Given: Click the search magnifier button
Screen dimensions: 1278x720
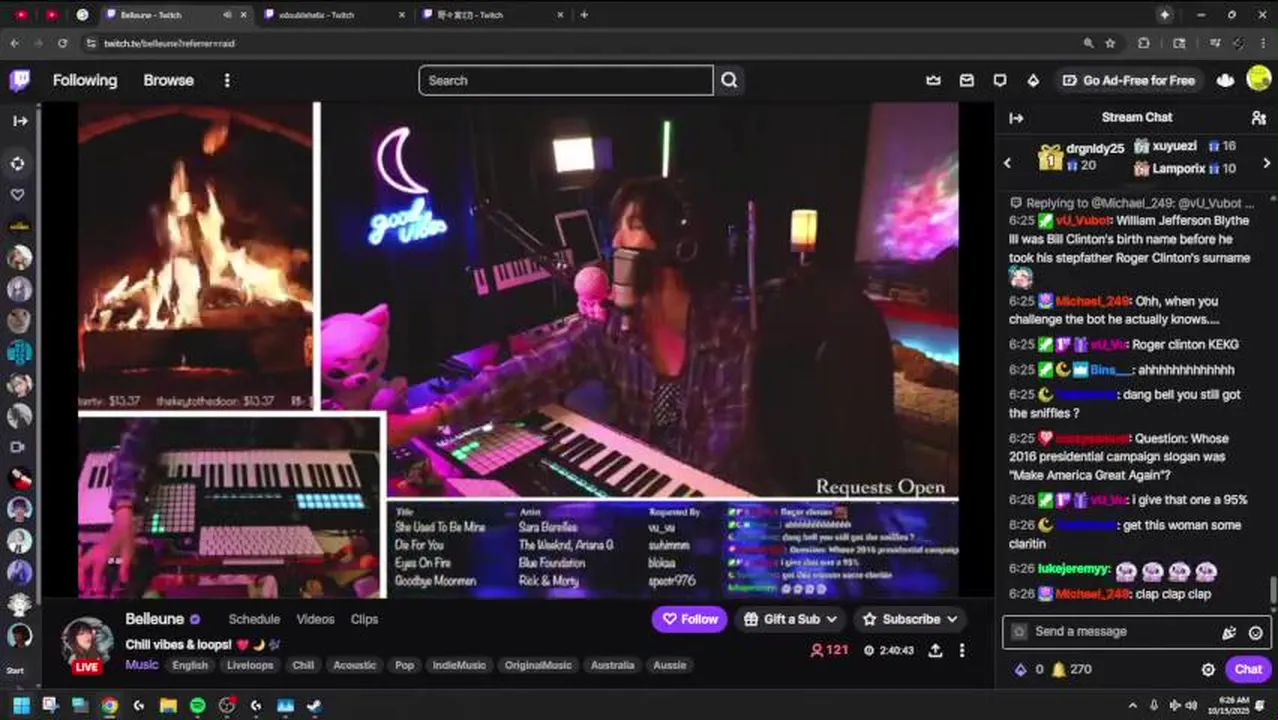Looking at the screenshot, I should pos(729,80).
